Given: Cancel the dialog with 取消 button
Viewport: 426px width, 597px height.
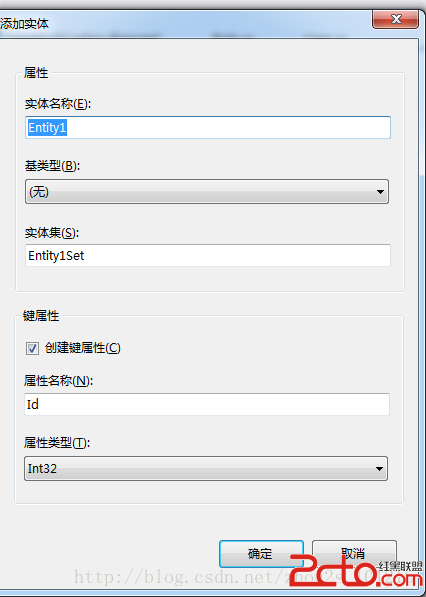Looking at the screenshot, I should [x=354, y=554].
